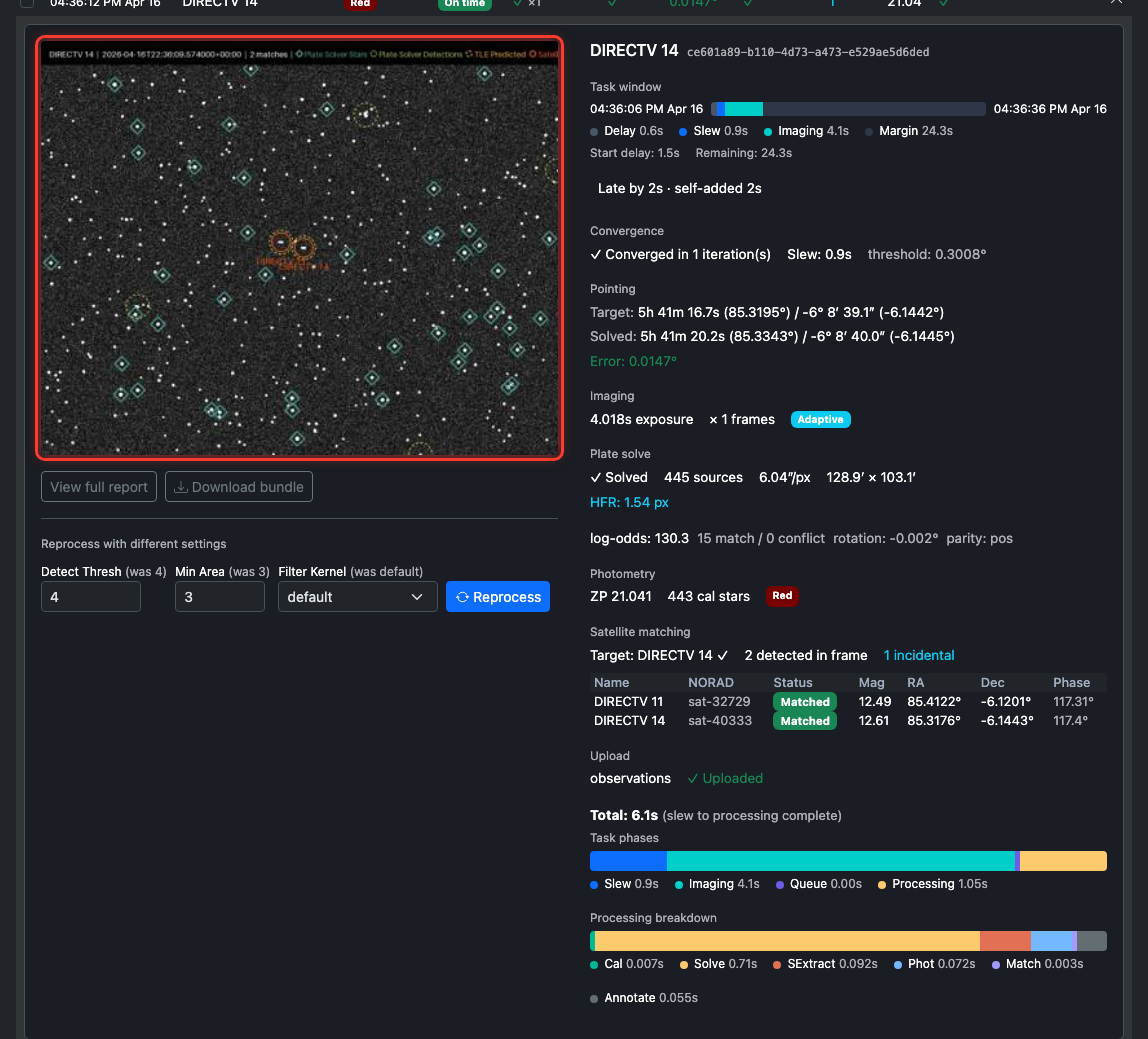
Task: Click the Solve 0.71s legend entry
Action: click(x=718, y=964)
